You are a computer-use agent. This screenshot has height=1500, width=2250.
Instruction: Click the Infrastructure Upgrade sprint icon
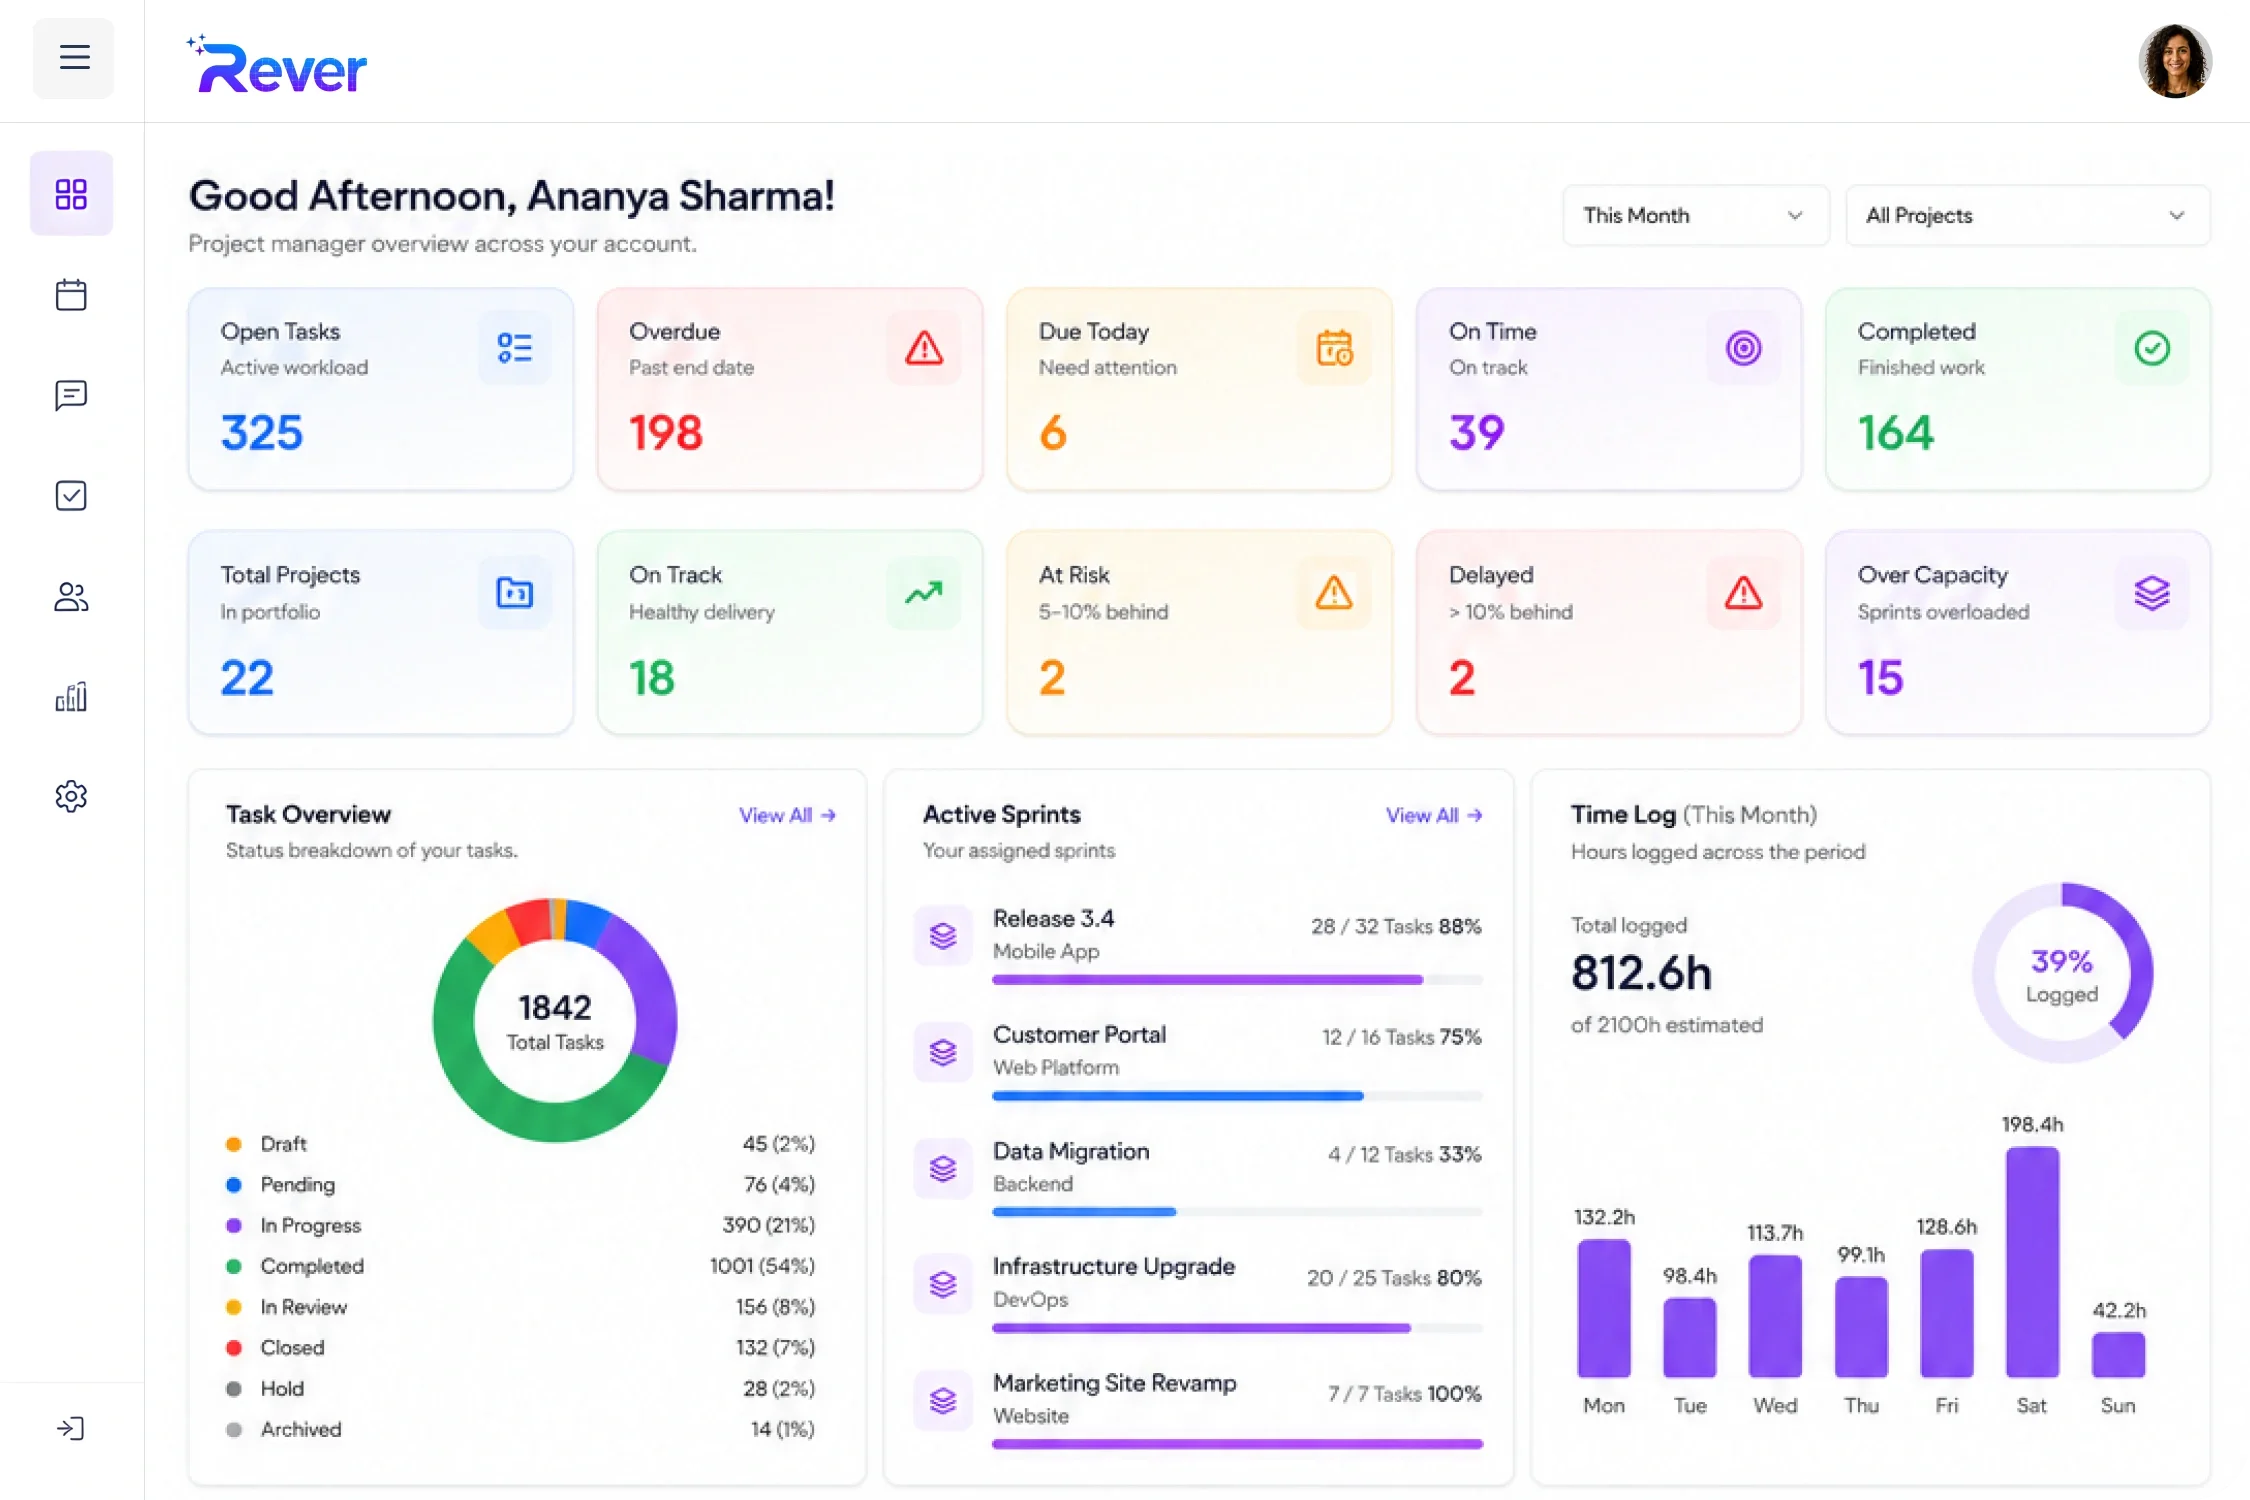(x=943, y=1283)
